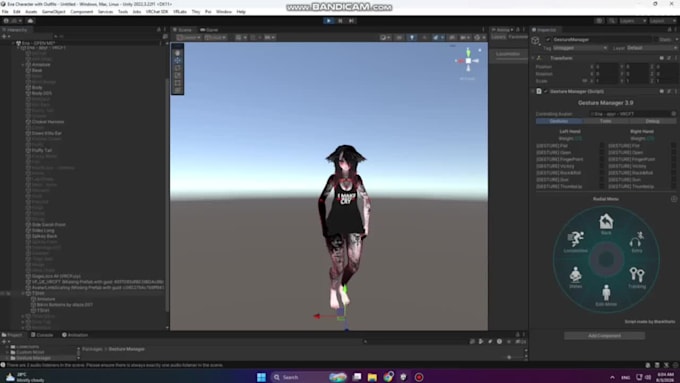Click the scene orientation gizmo
This screenshot has height=383, width=680.
(x=468, y=61)
